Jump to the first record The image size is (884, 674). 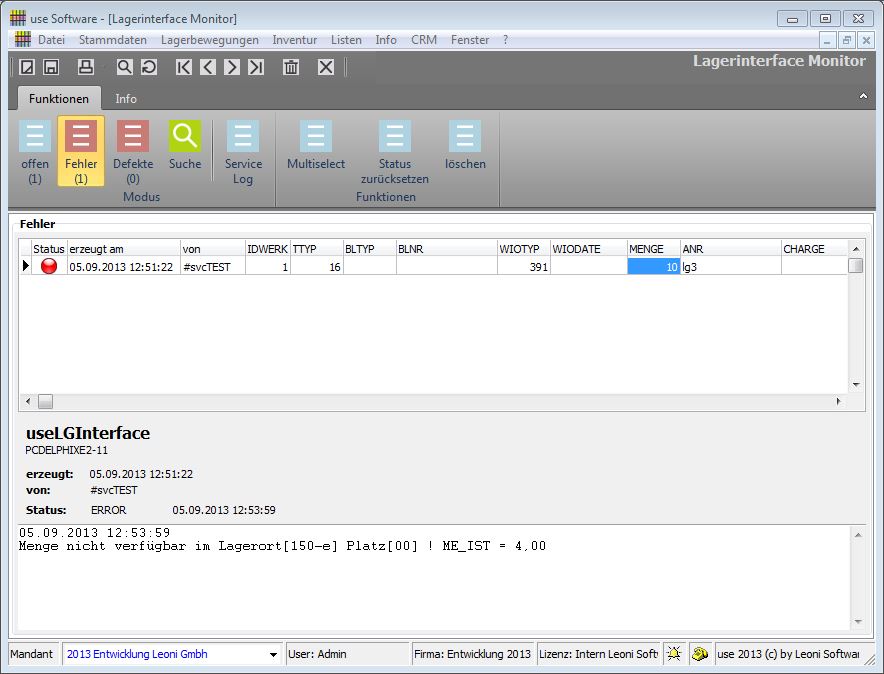click(x=184, y=67)
